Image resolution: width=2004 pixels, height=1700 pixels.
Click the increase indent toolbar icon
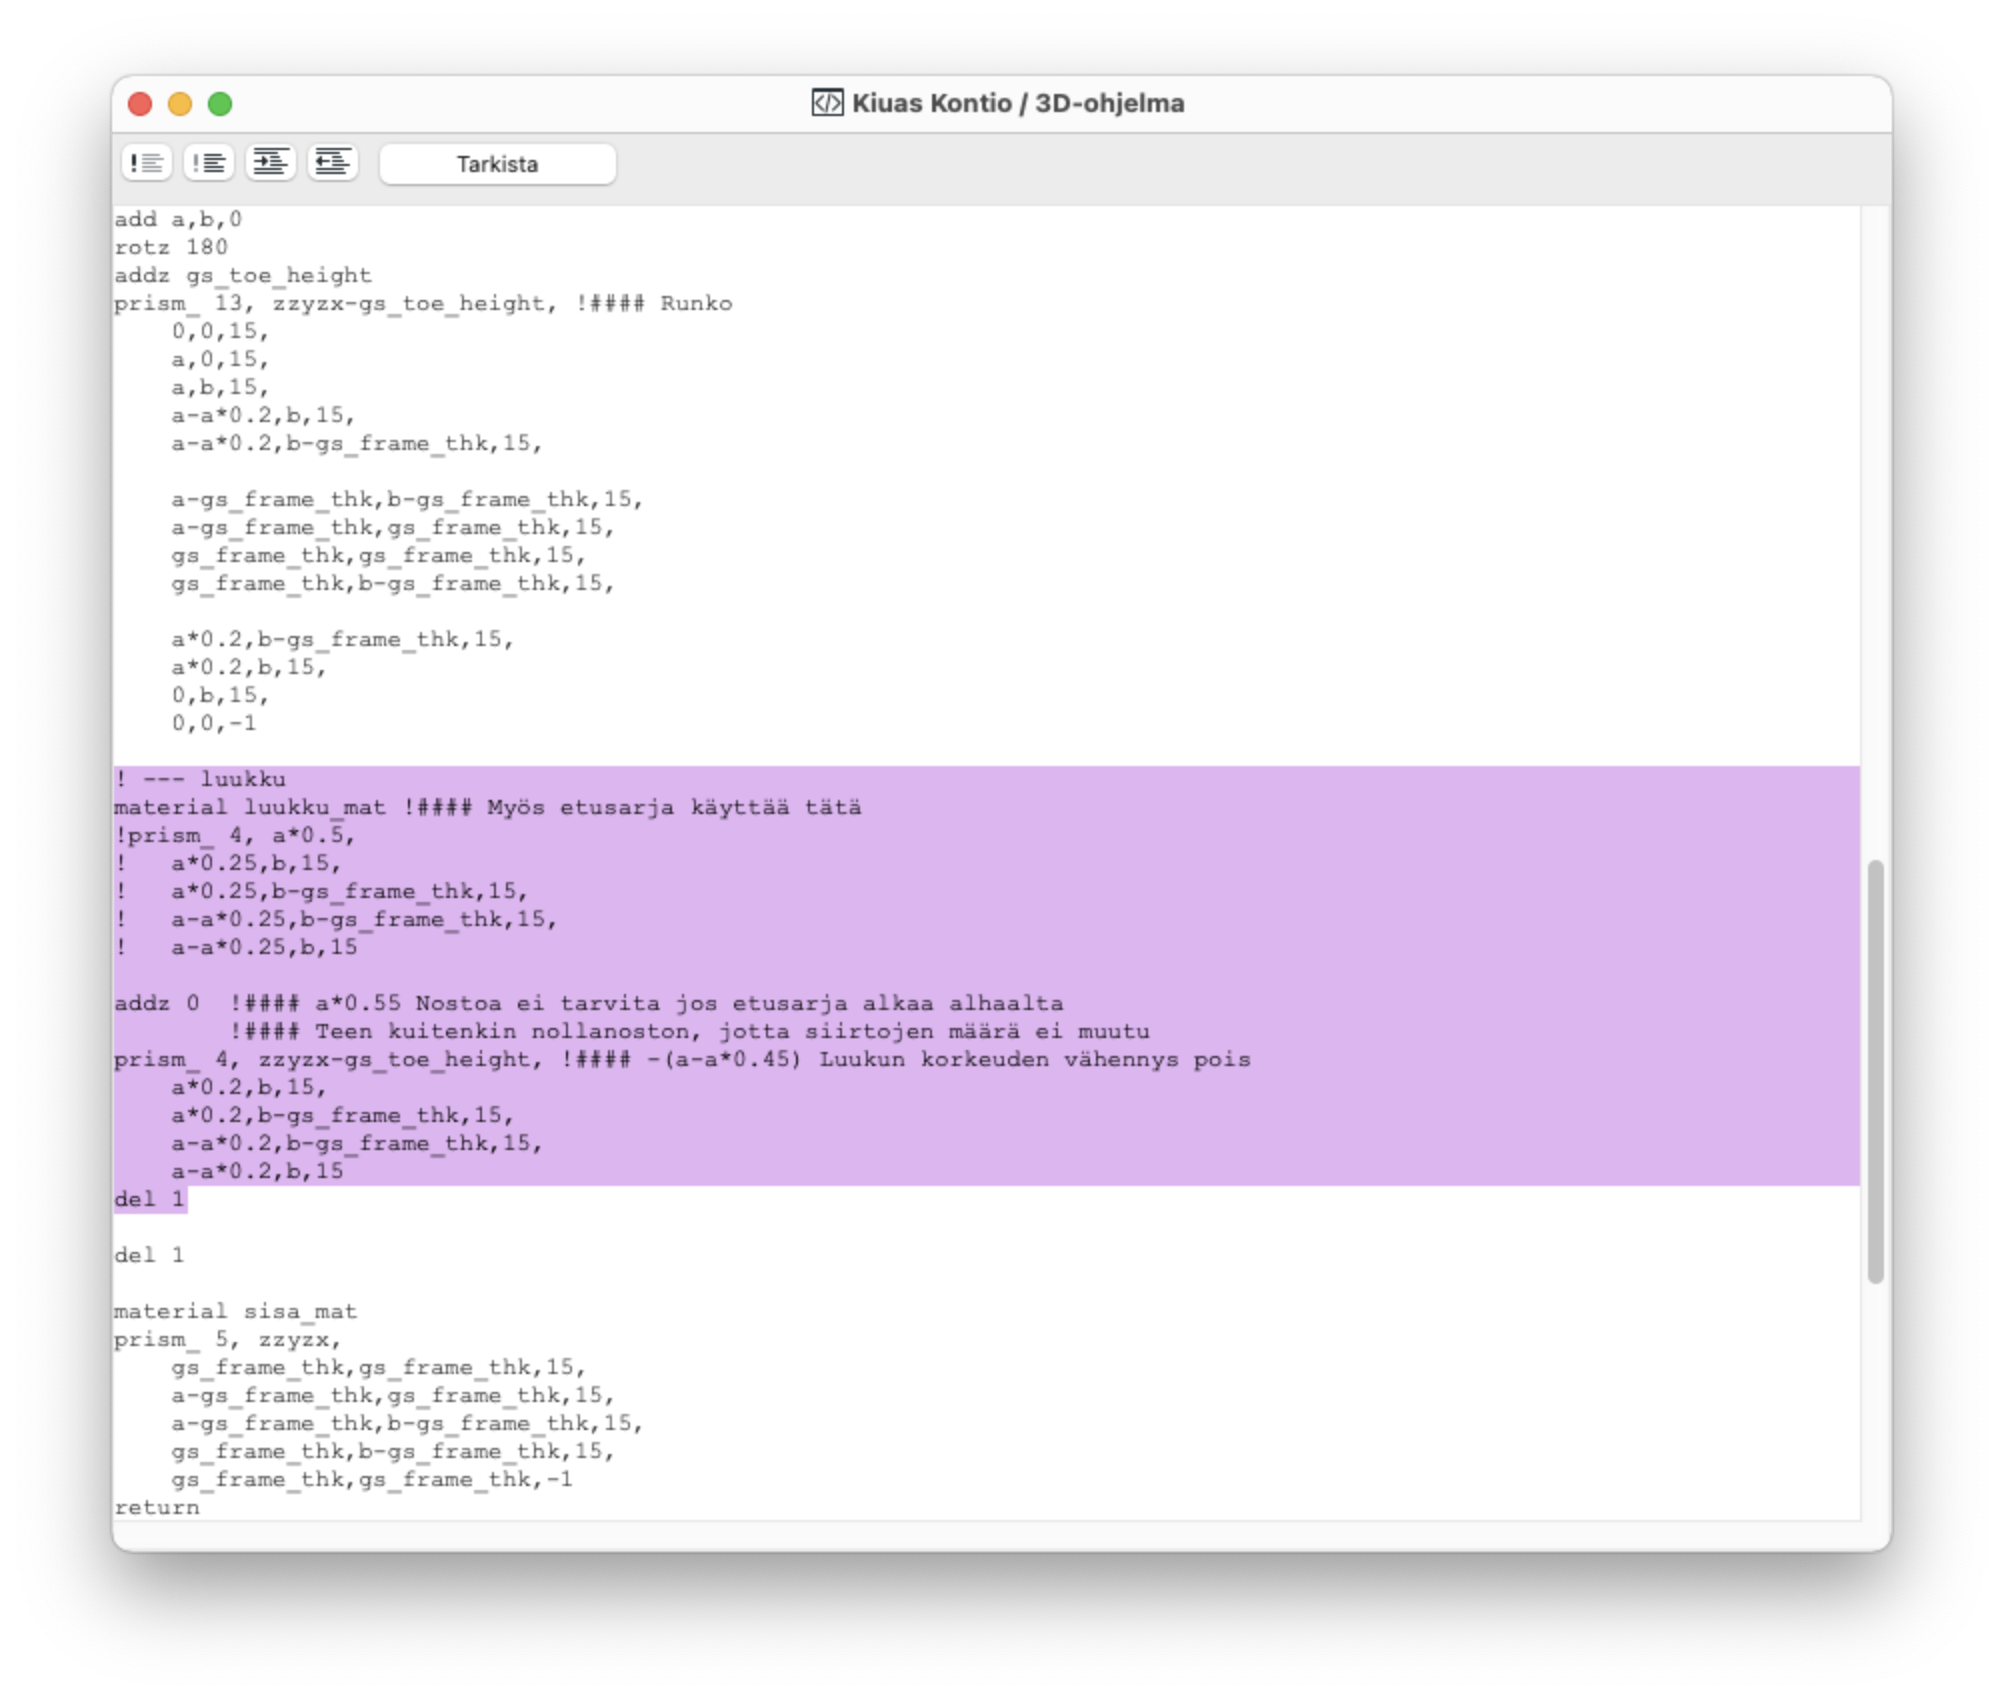tap(271, 163)
